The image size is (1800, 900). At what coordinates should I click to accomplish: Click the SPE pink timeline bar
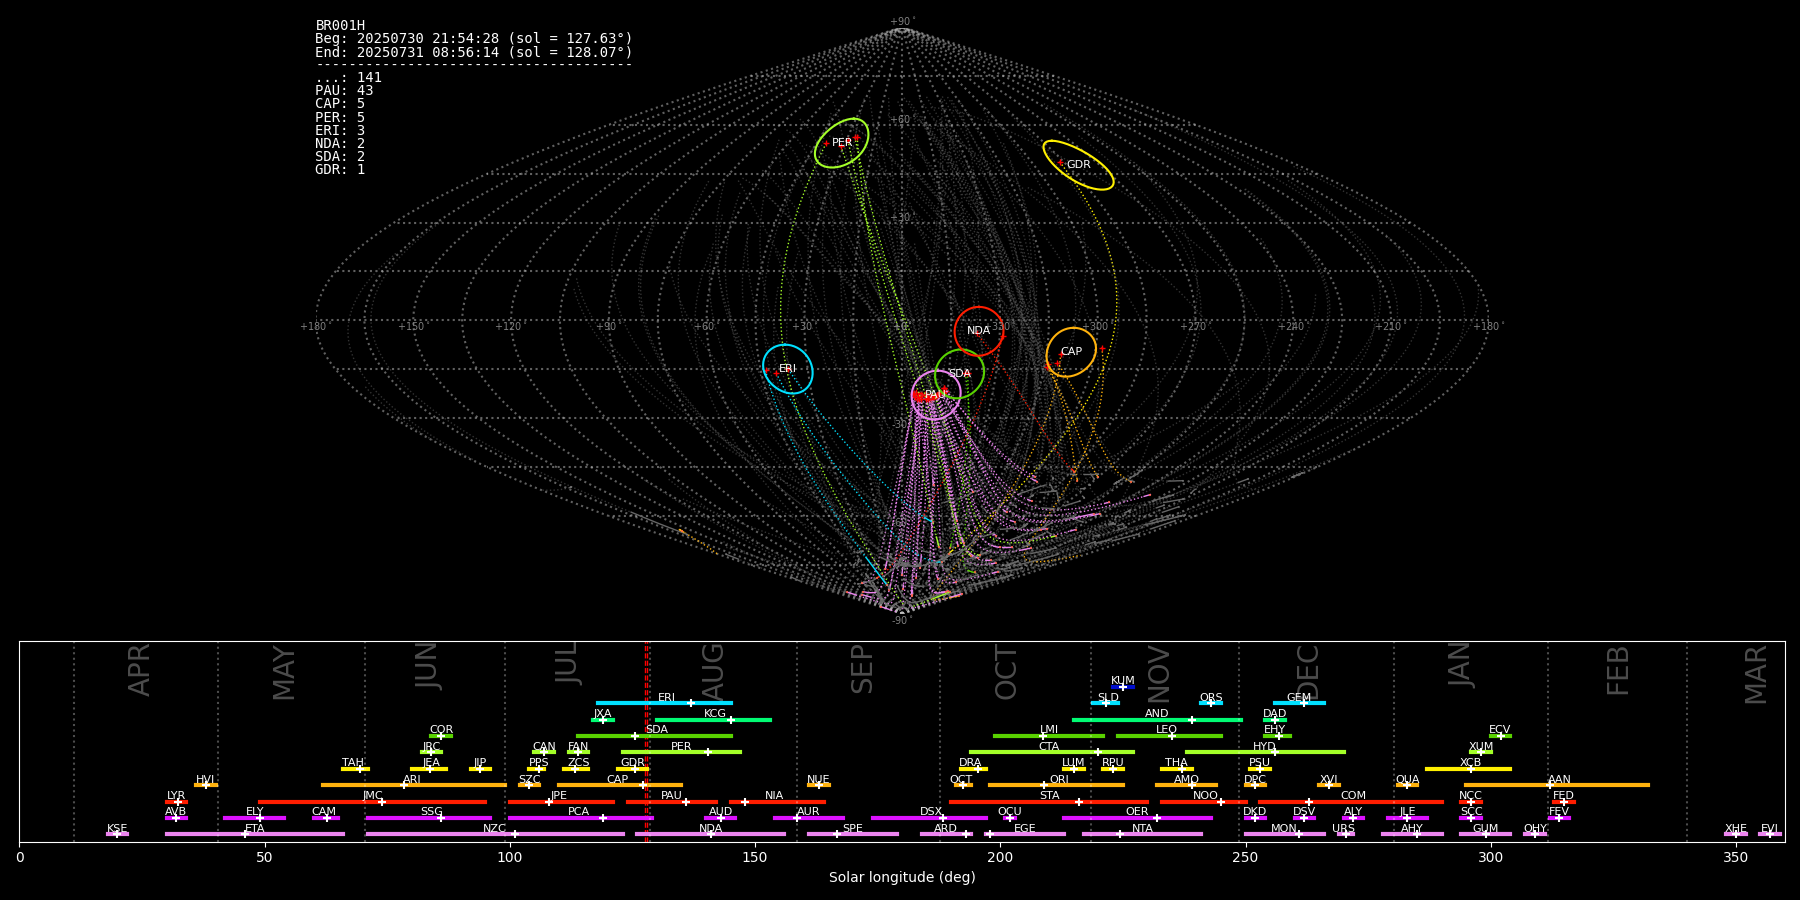pos(853,834)
